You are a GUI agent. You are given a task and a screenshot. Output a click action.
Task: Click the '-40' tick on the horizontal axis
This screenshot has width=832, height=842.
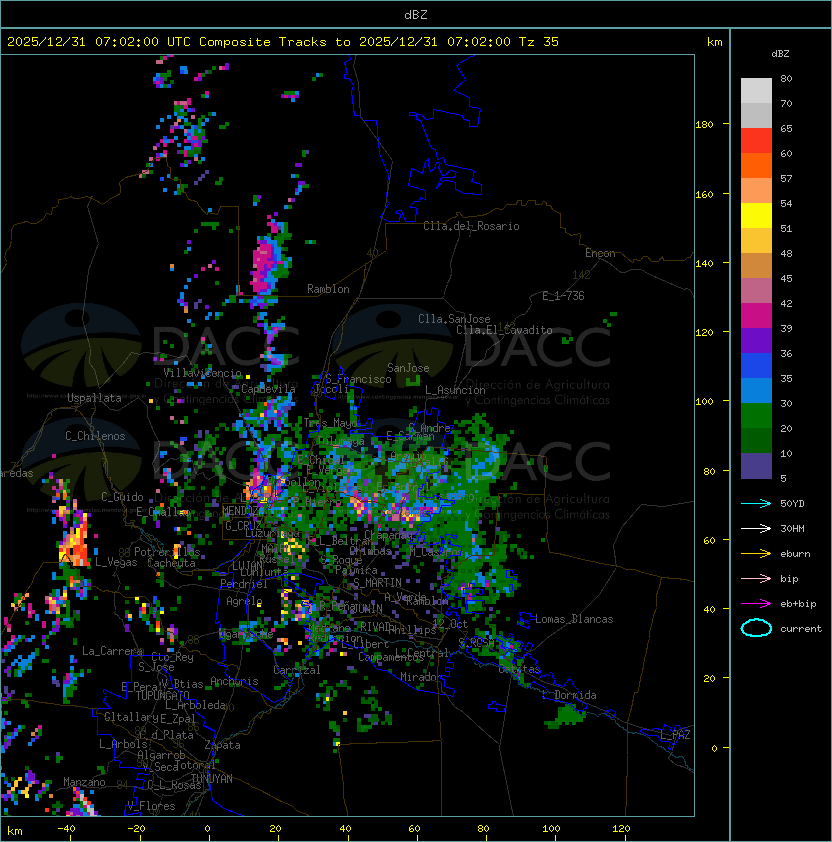[x=66, y=829]
